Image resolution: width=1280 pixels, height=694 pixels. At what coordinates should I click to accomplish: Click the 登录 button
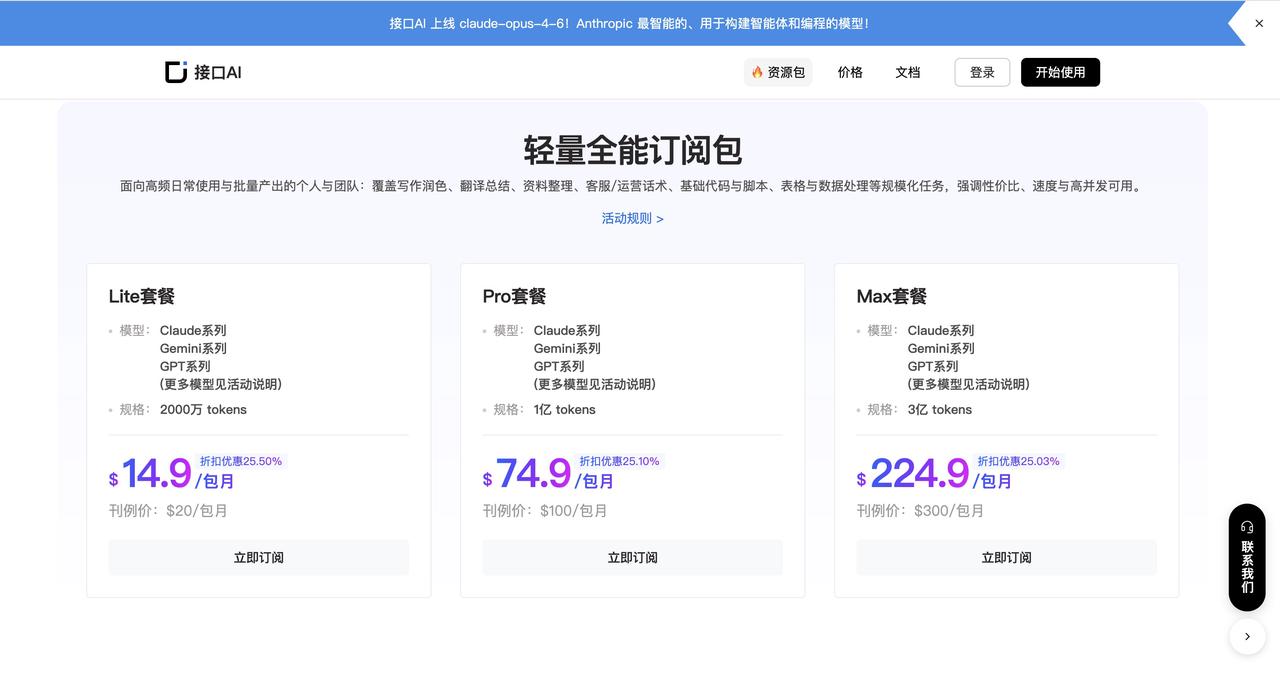click(982, 72)
